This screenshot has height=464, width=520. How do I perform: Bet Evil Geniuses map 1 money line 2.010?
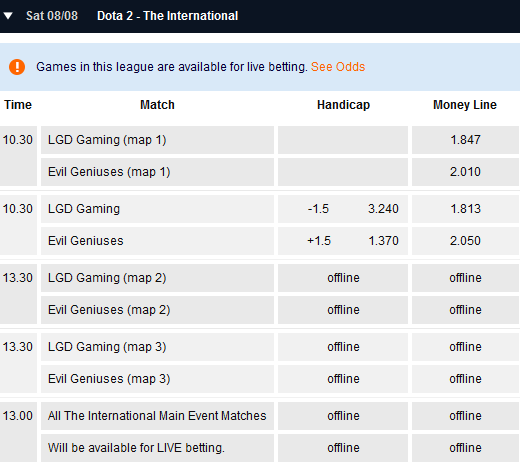(465, 172)
